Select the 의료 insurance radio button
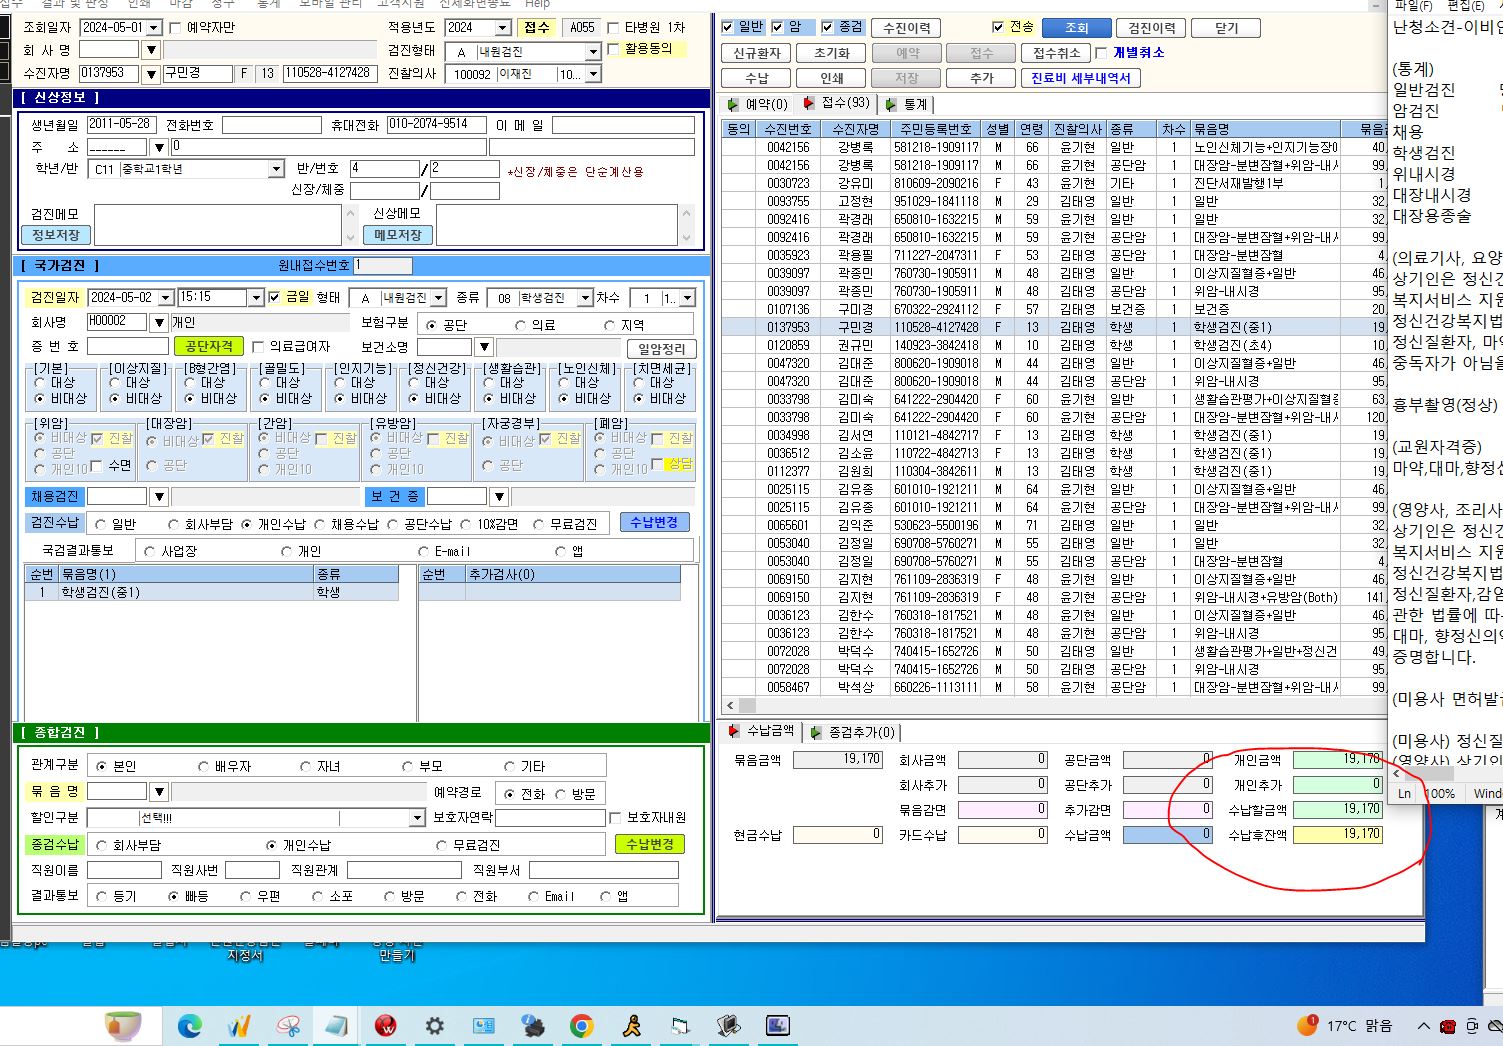This screenshot has width=1503, height=1046. click(x=520, y=325)
